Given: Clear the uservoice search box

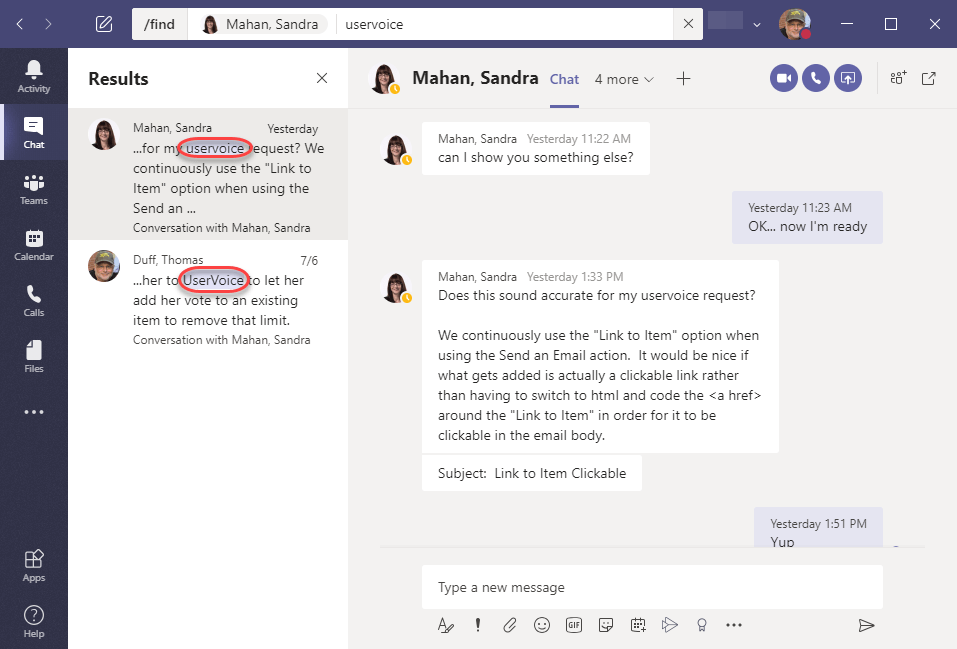Looking at the screenshot, I should [687, 24].
